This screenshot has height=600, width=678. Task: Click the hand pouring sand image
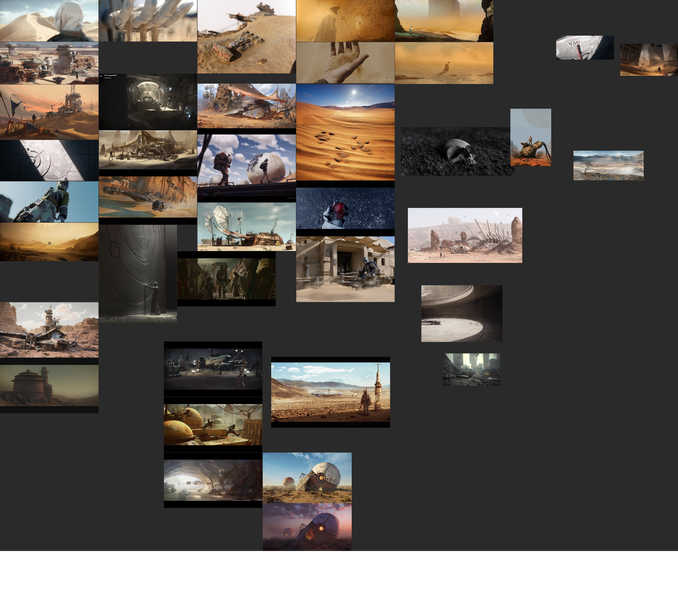click(x=345, y=63)
